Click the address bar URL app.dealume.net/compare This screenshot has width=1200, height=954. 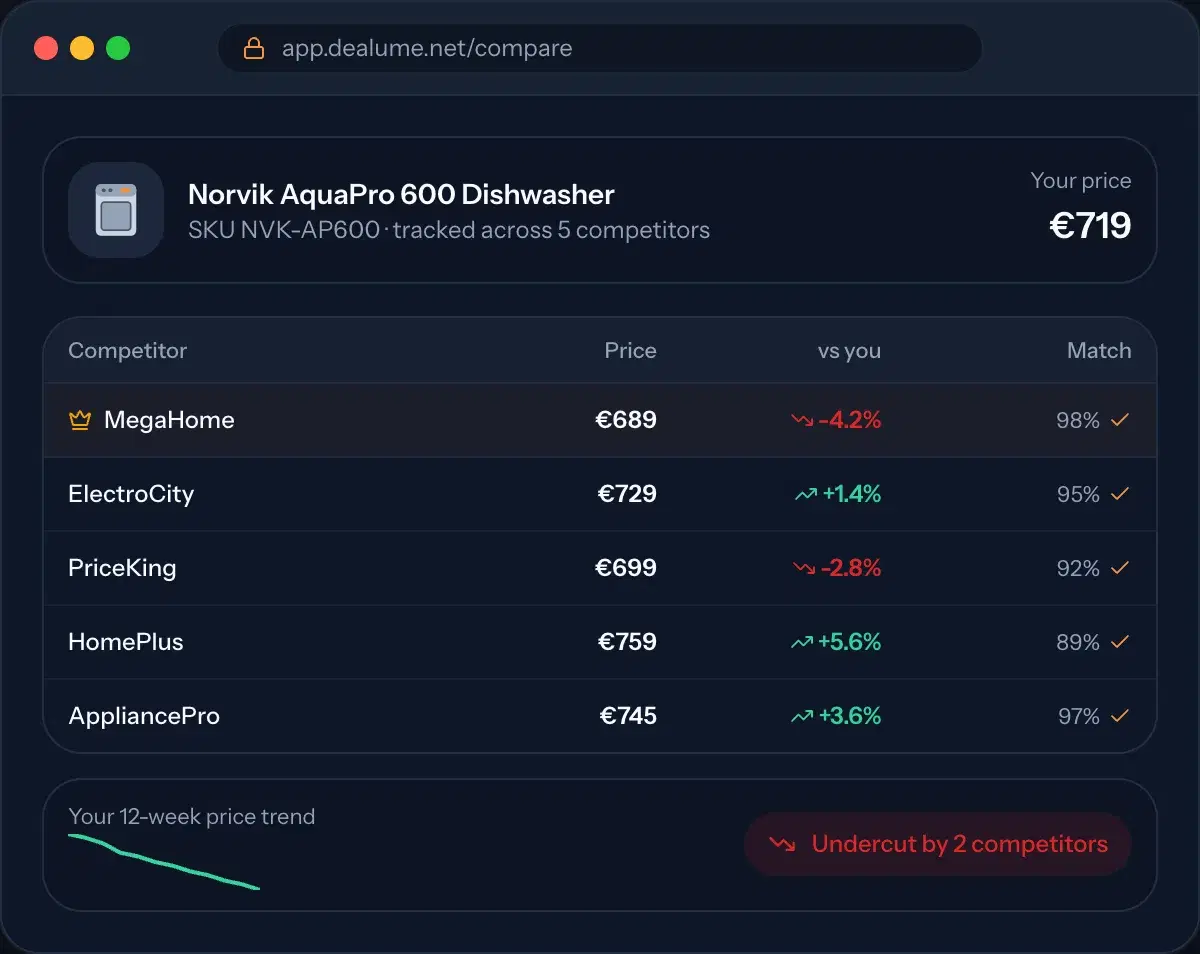(427, 48)
